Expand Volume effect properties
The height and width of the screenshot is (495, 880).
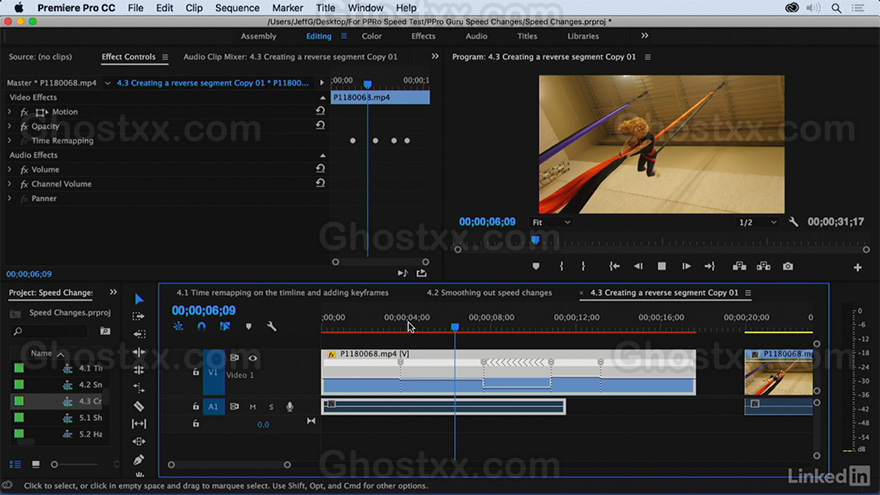pos(9,169)
